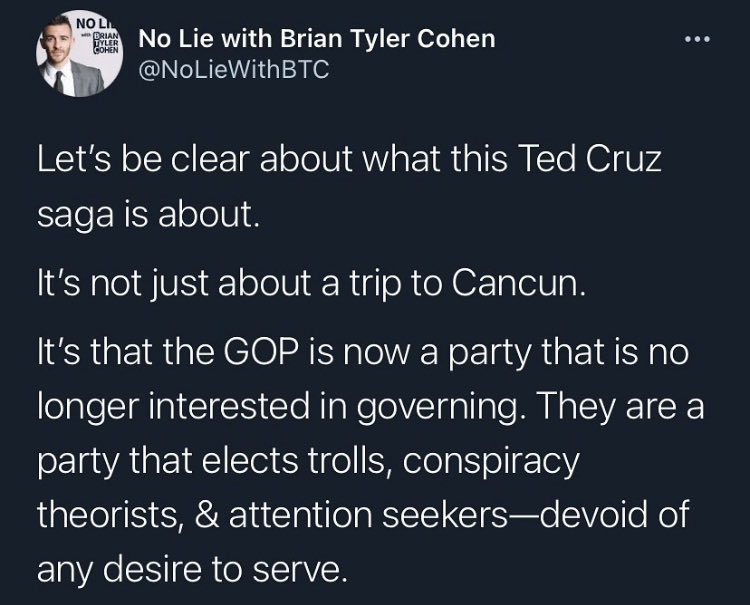Click the word 'Cancun' in the tweet
This screenshot has height=605, width=750.
point(518,283)
